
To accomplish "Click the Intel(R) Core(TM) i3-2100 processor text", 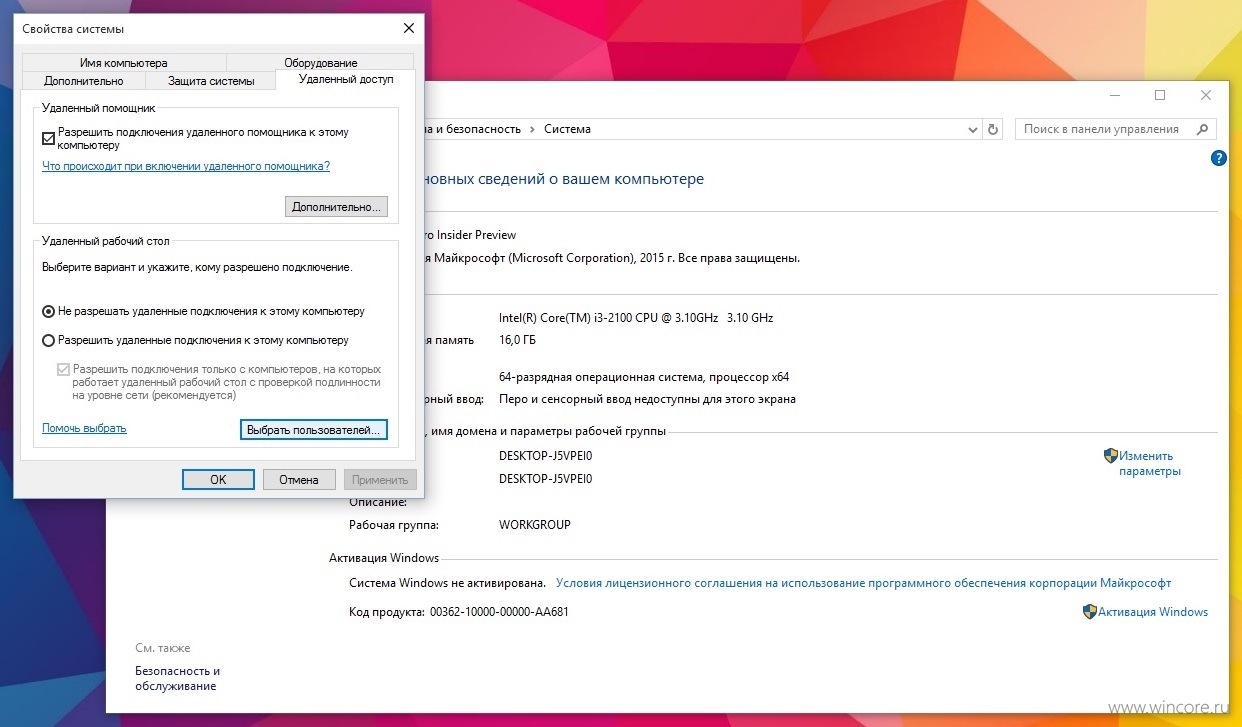I will pos(636,318).
